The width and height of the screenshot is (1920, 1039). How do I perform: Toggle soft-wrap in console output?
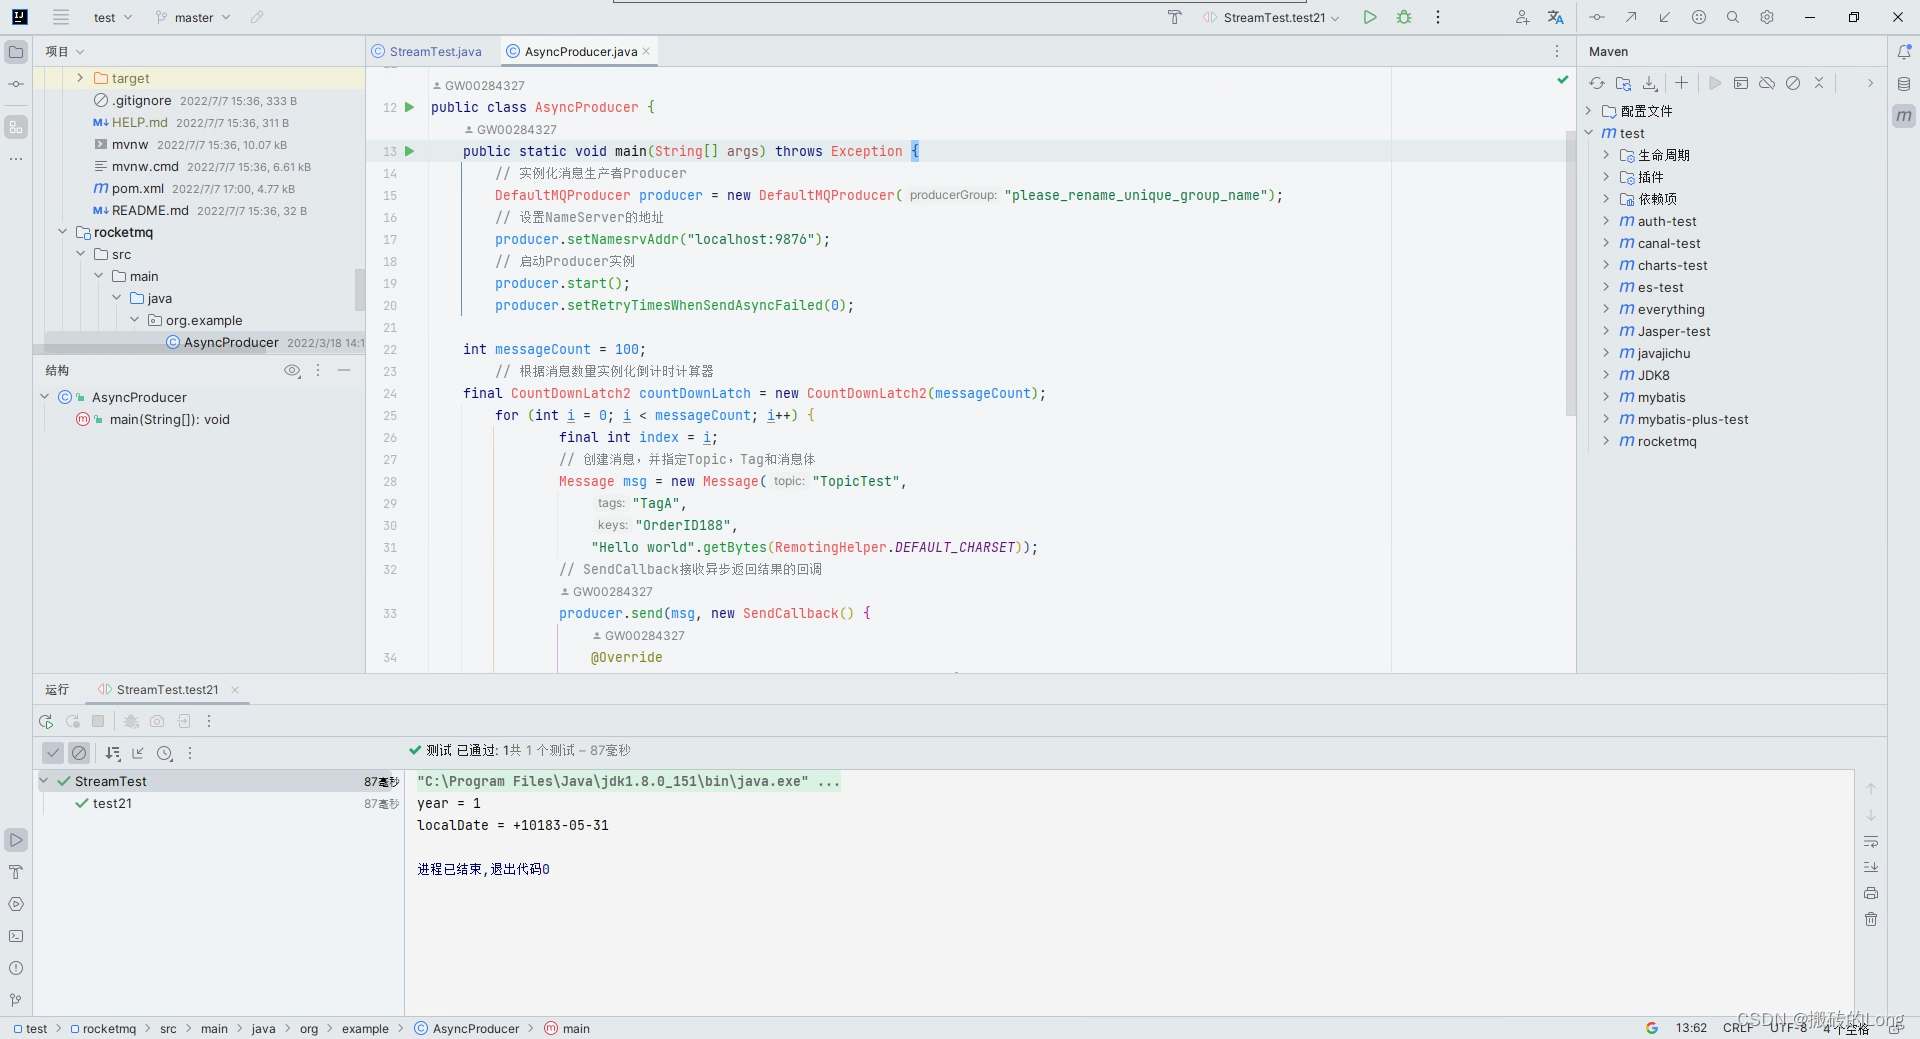1871,841
